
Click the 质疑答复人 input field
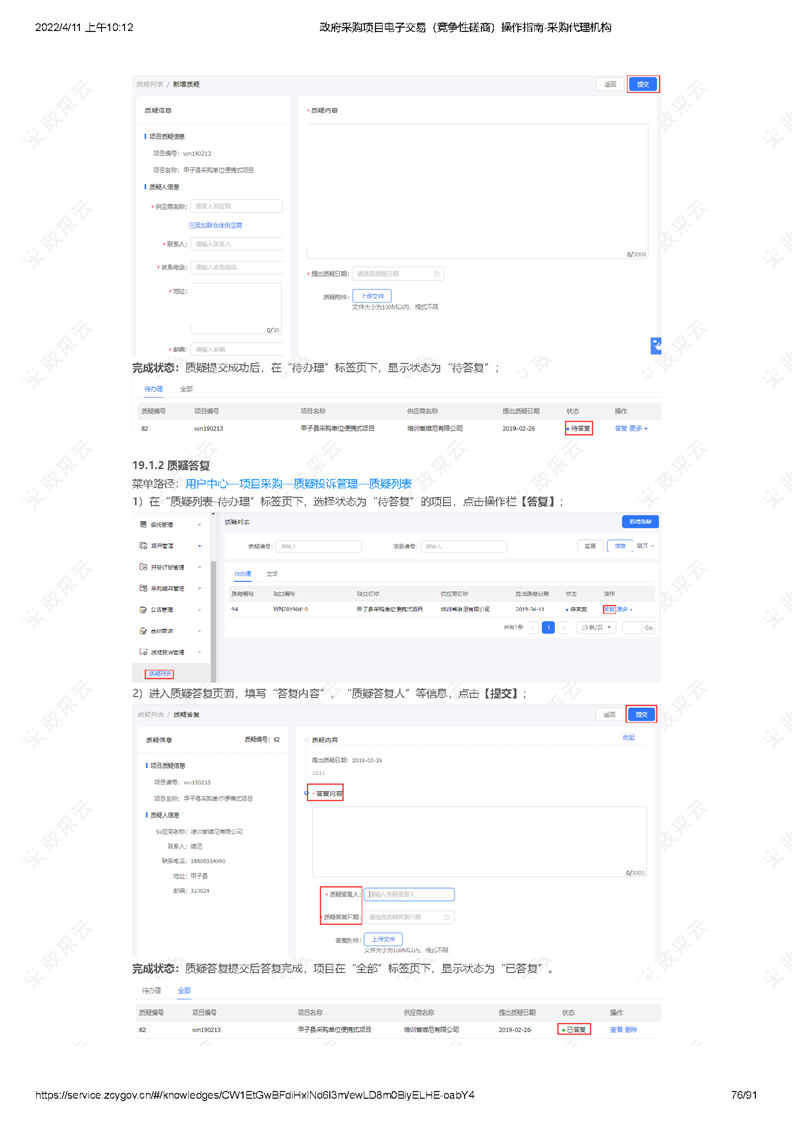pyautogui.click(x=409, y=895)
